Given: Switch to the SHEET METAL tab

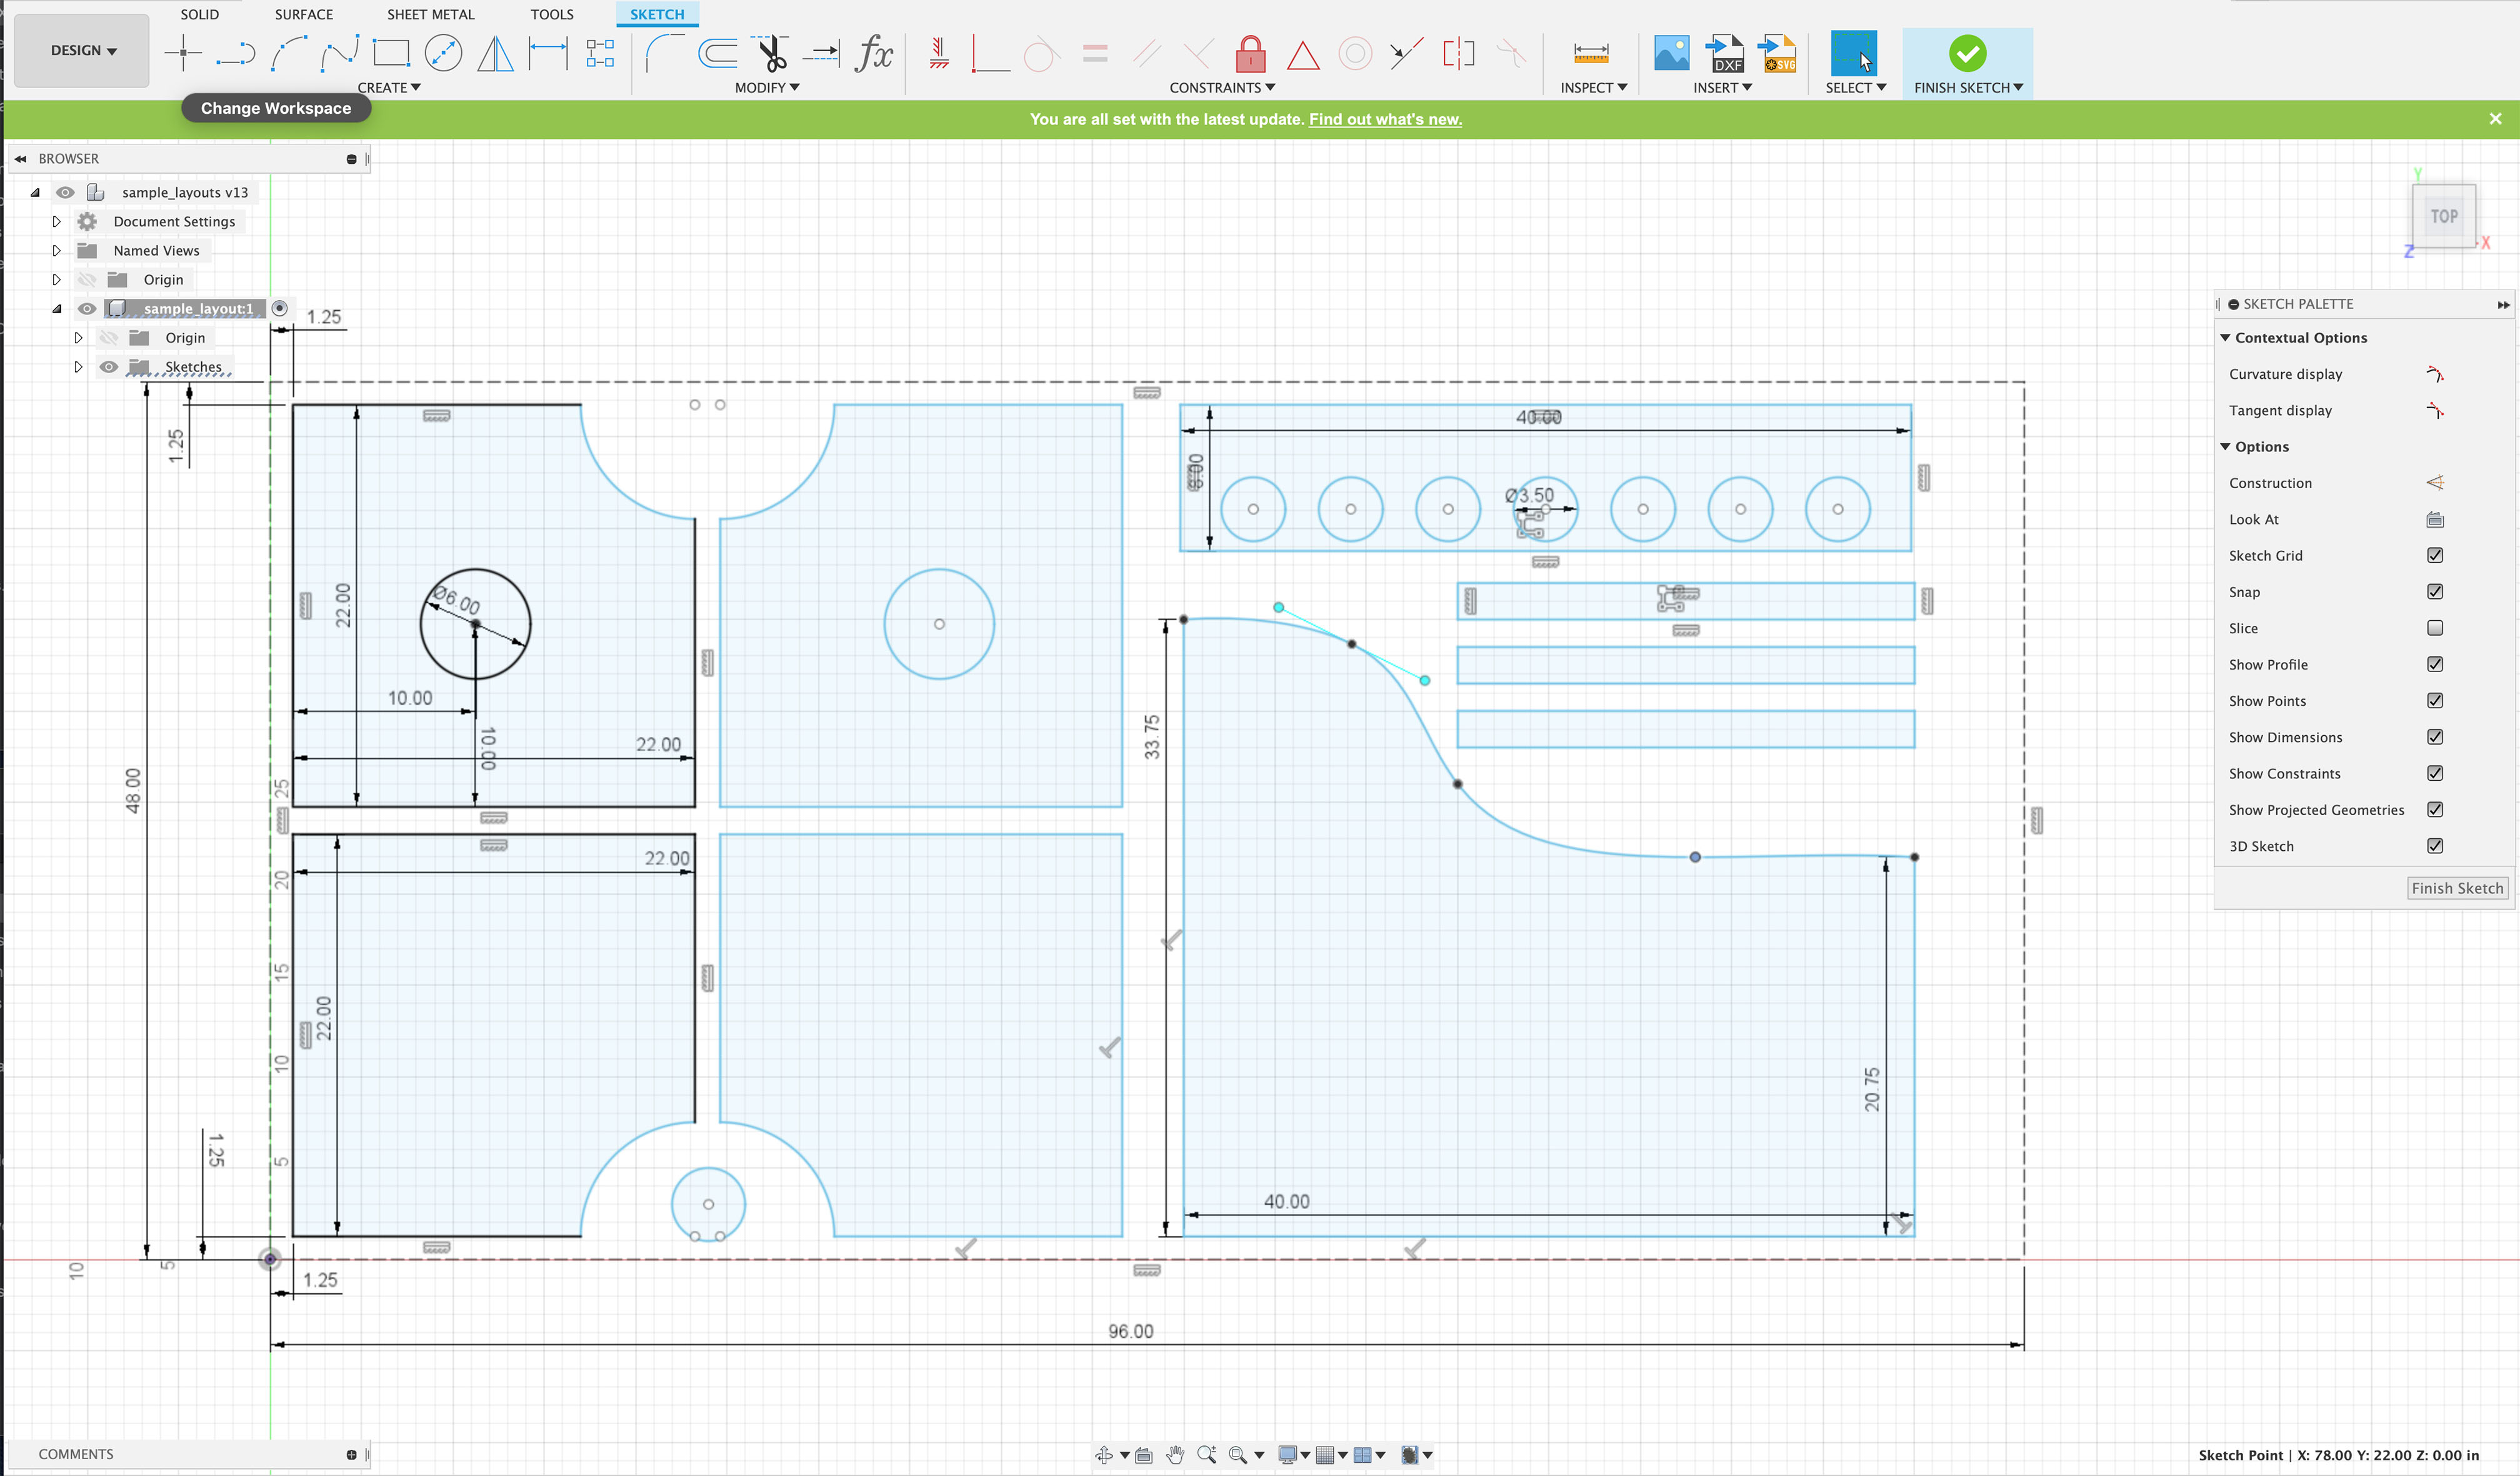Looking at the screenshot, I should tap(430, 14).
